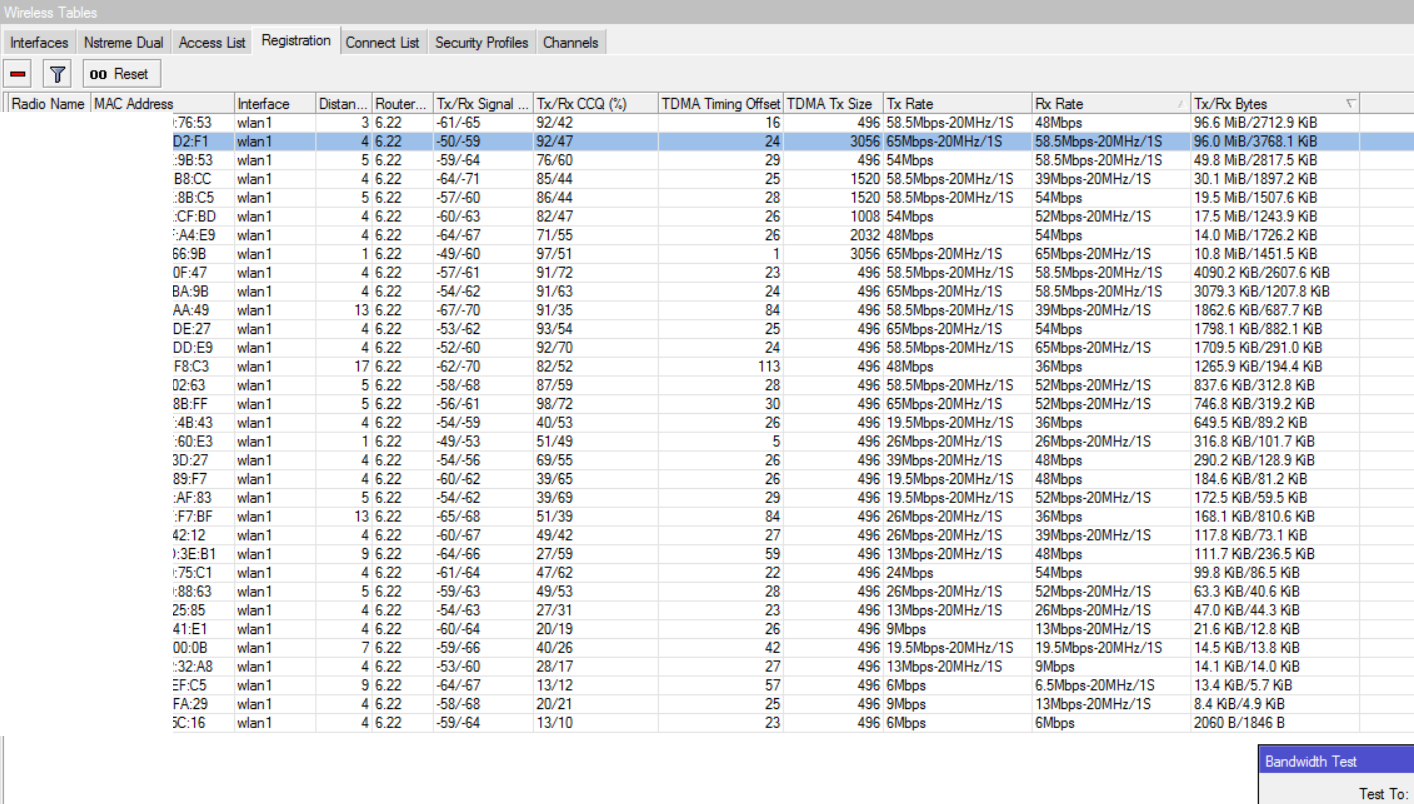The image size is (1414, 804).
Task: Open the Access List tab
Action: click(212, 42)
